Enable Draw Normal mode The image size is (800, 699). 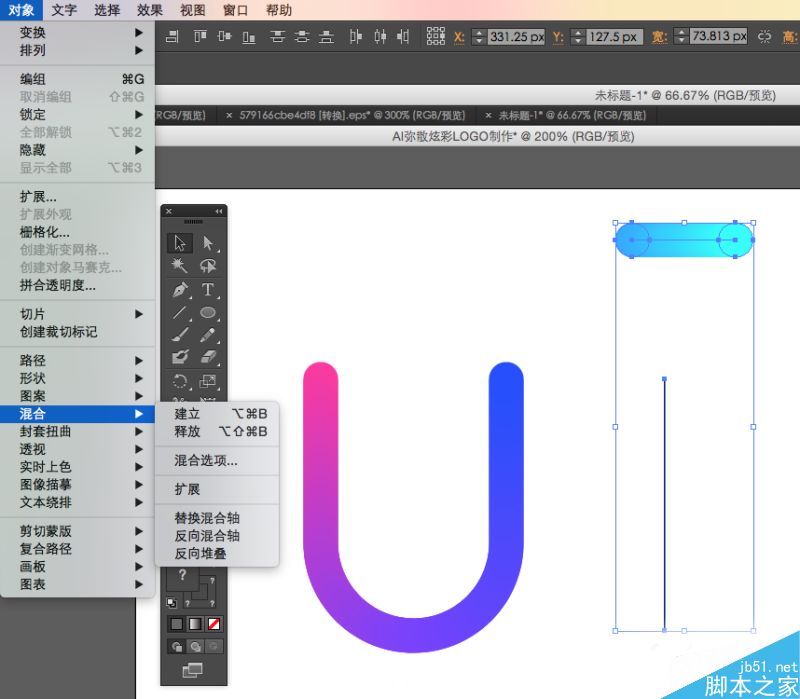coord(177,647)
